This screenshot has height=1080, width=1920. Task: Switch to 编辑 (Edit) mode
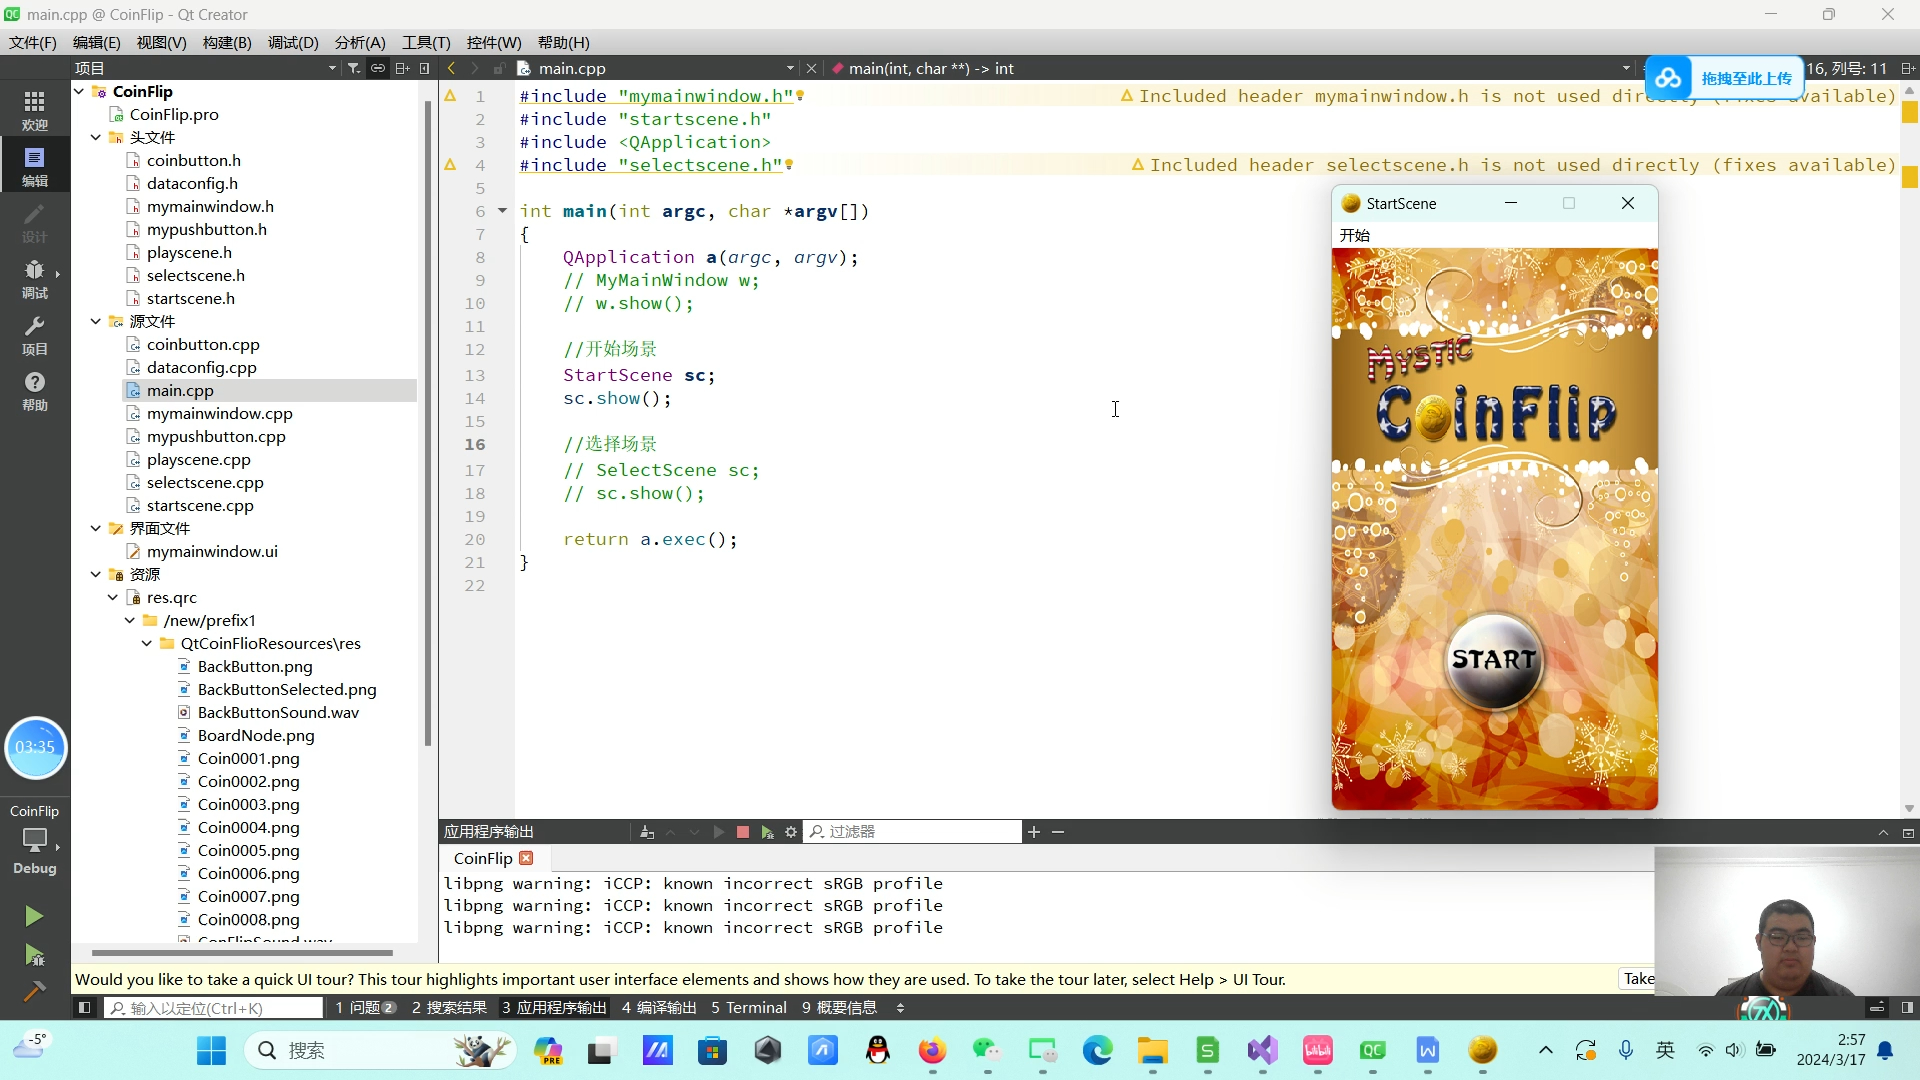(x=35, y=166)
